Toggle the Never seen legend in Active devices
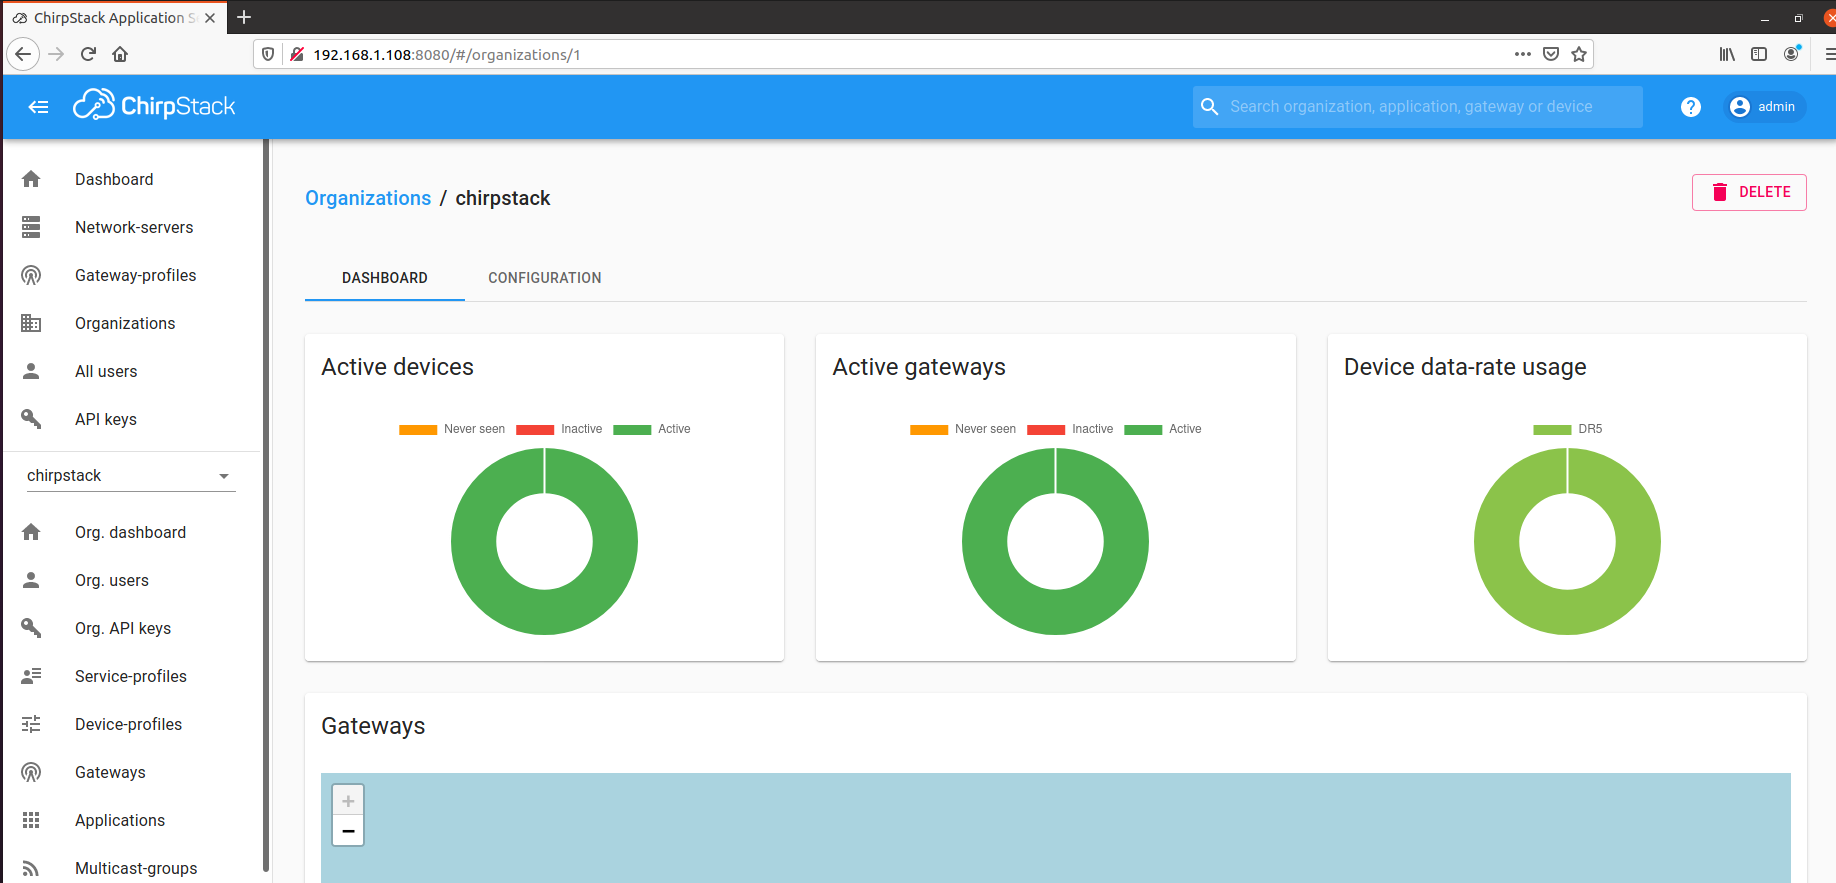1836x883 pixels. [x=452, y=429]
